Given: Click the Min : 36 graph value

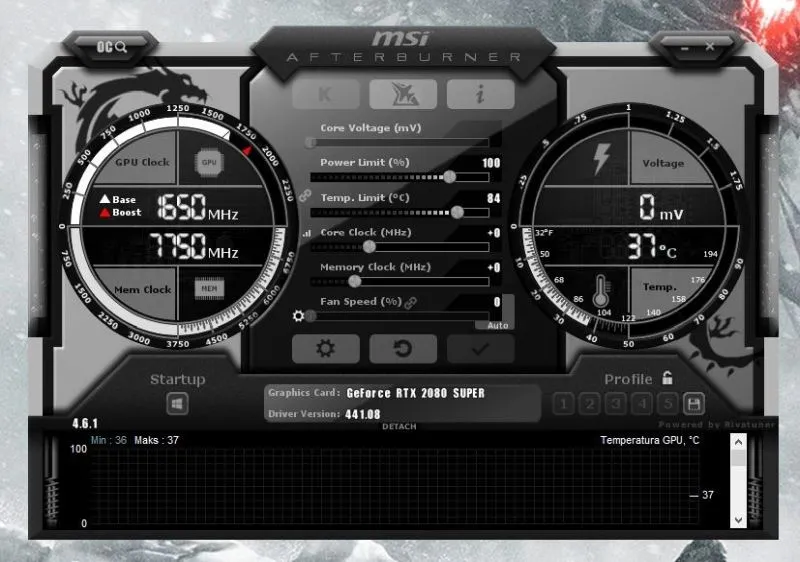Looking at the screenshot, I should tap(109, 440).
